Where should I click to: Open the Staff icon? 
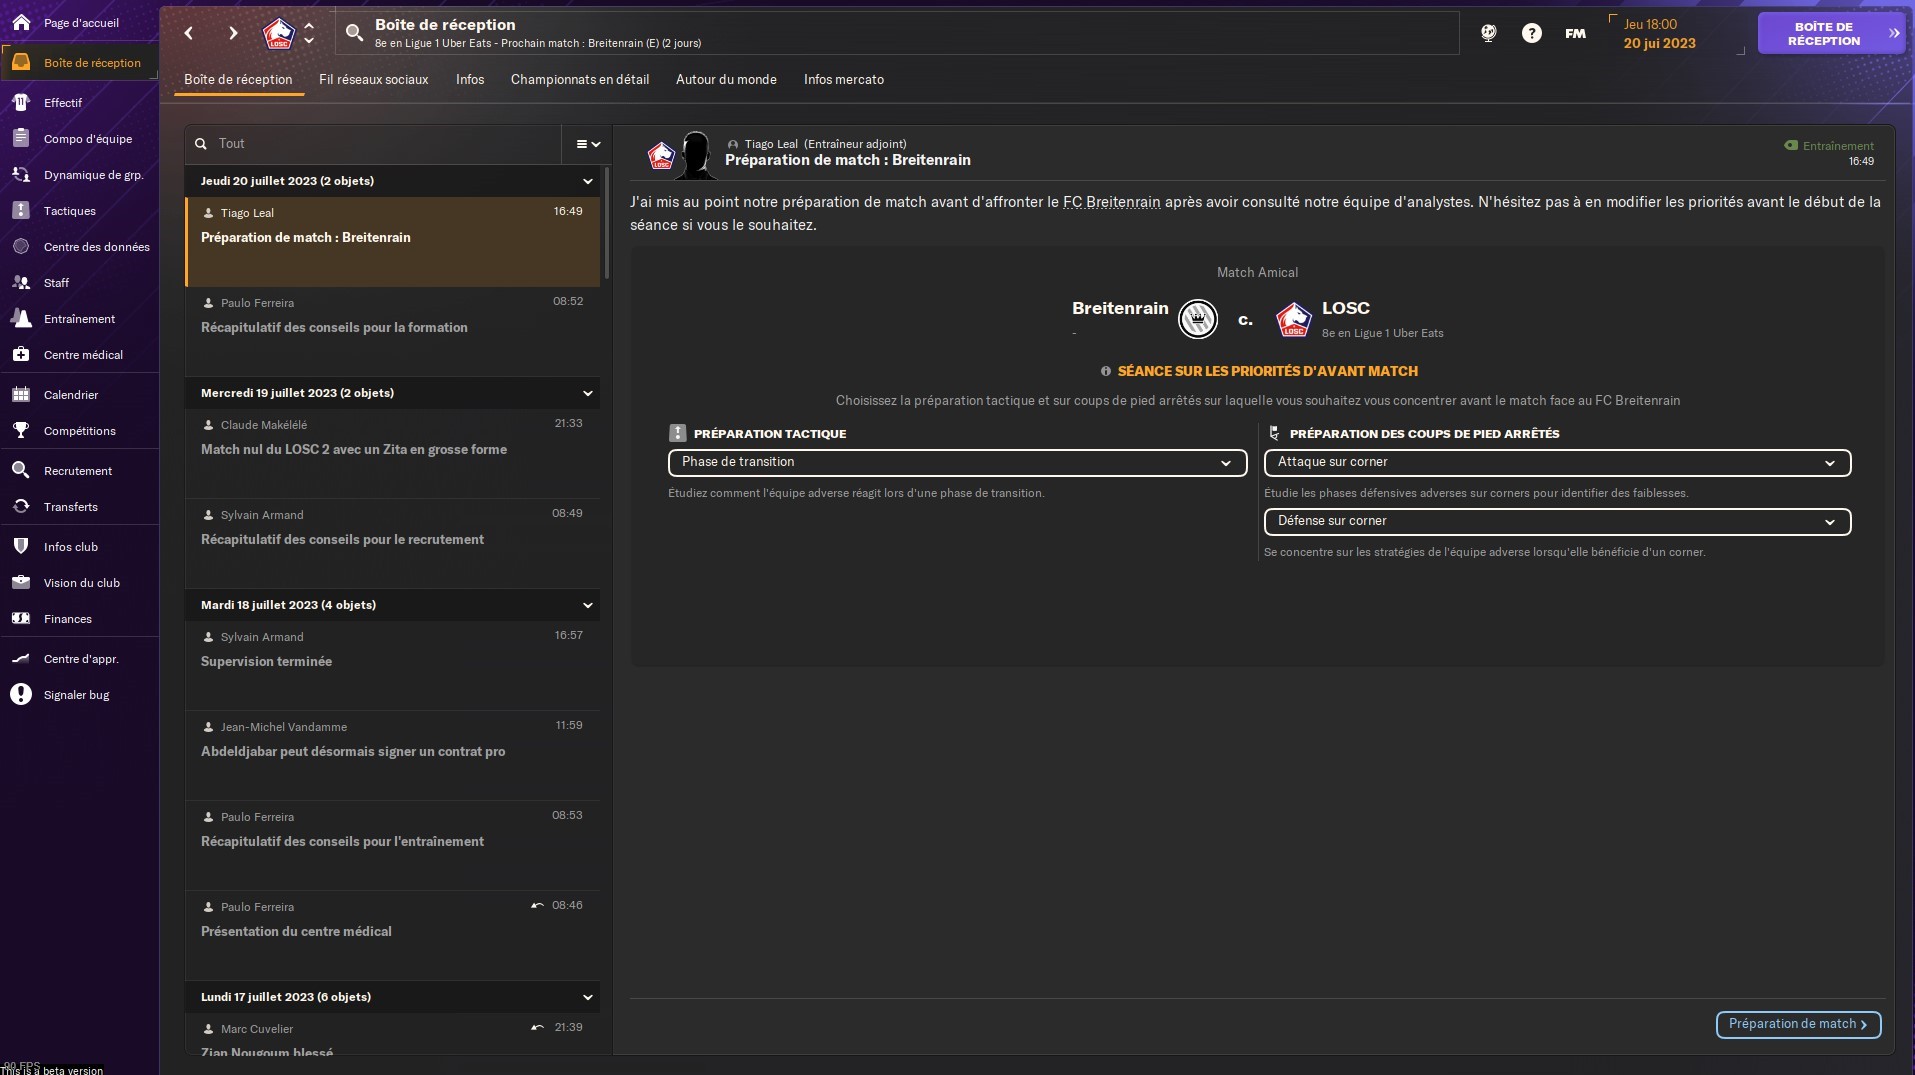21,282
